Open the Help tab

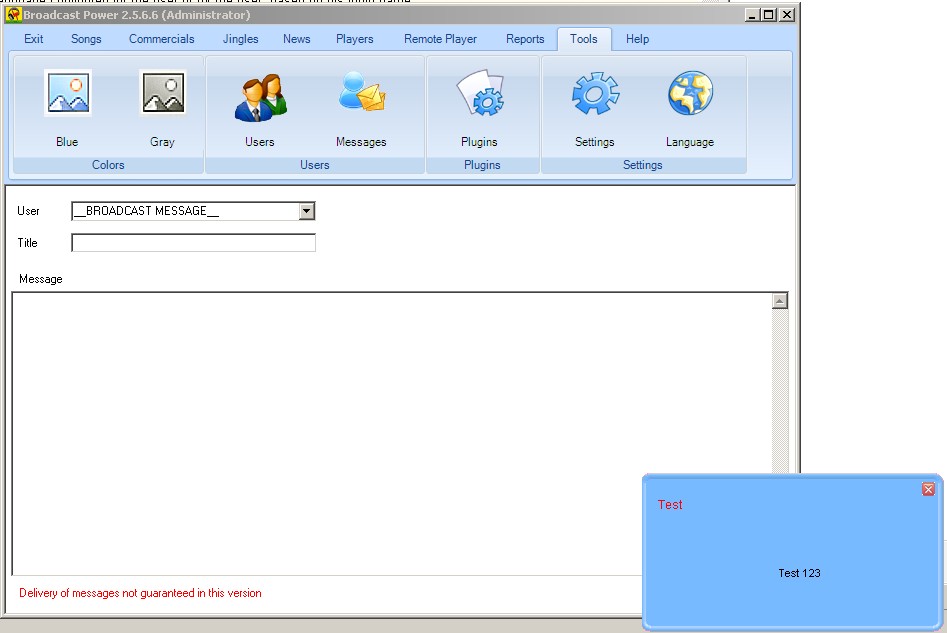click(637, 39)
